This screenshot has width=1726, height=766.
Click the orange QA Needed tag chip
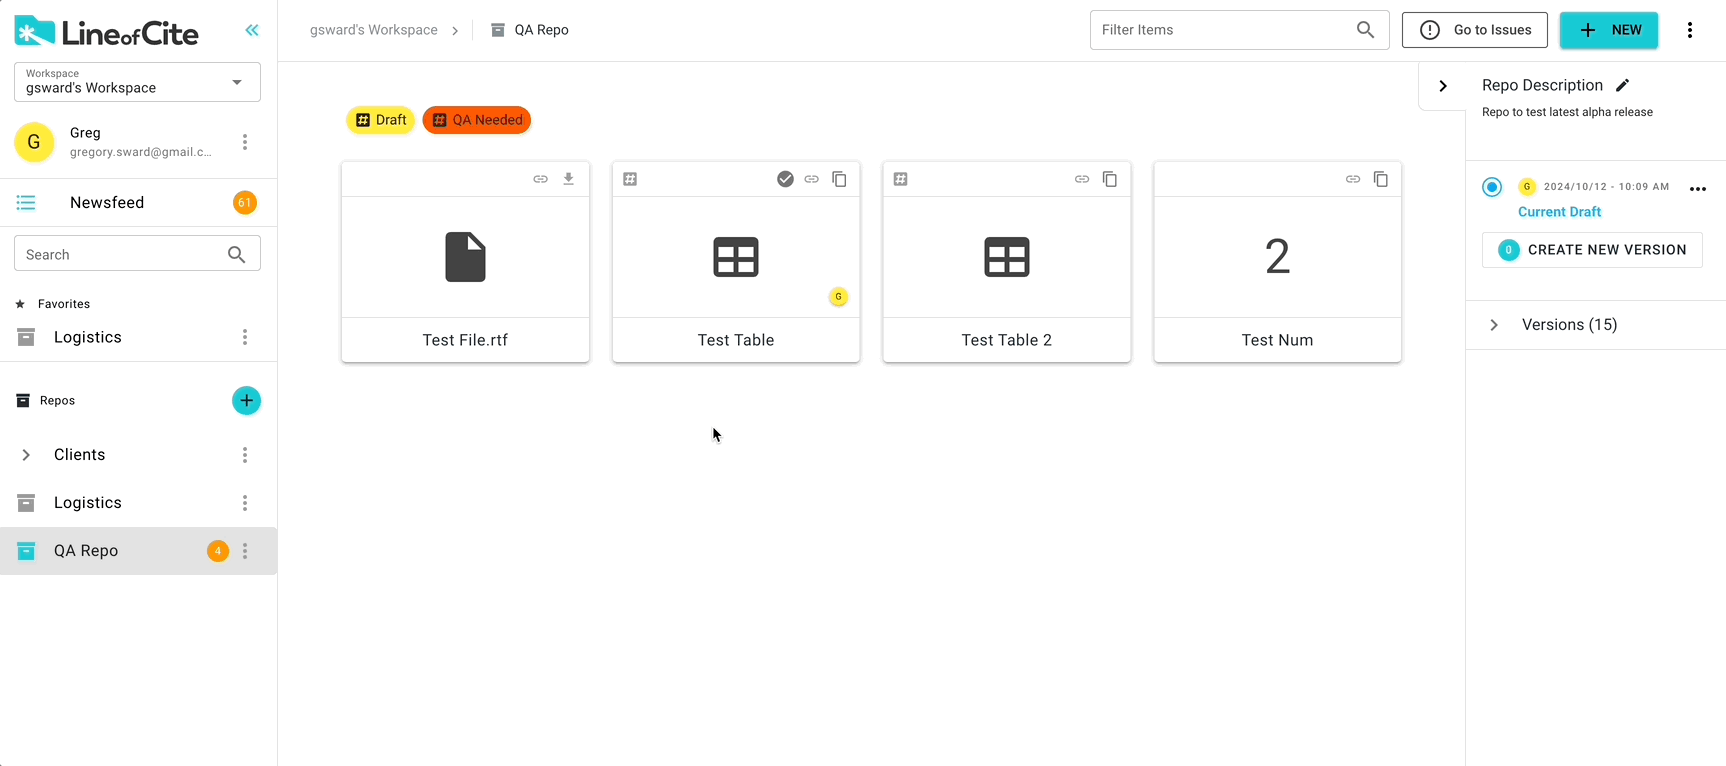point(477,120)
